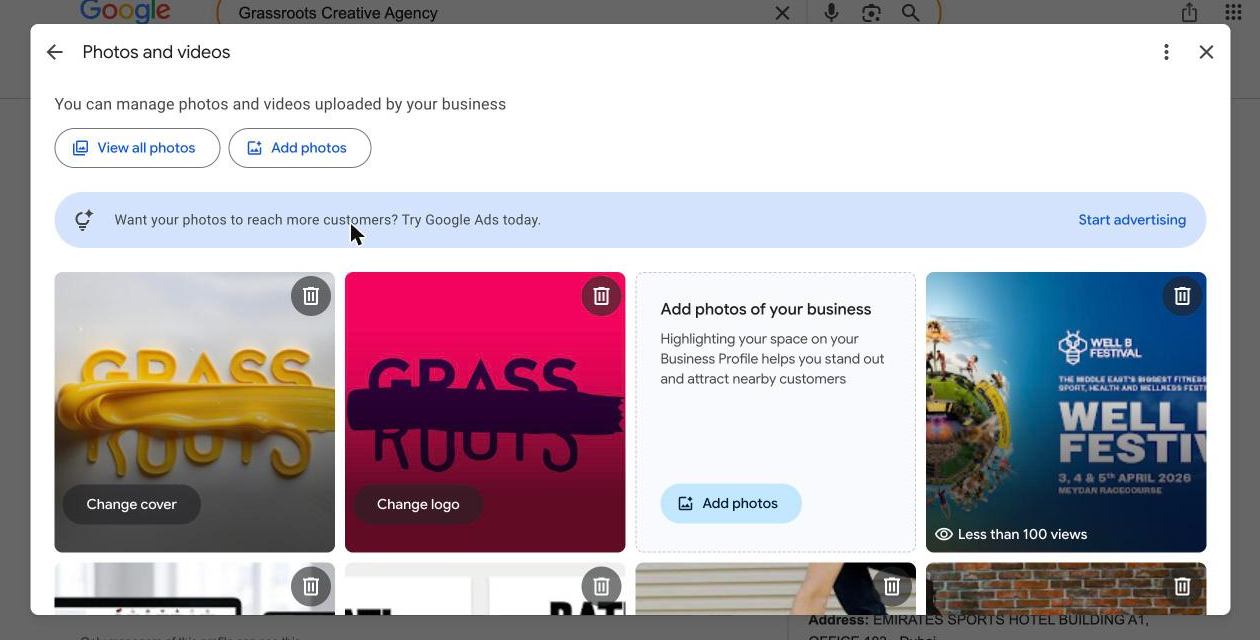Open the Well B Festival photo thumbnail
Screen dimensions: 1260x640
[1066, 412]
